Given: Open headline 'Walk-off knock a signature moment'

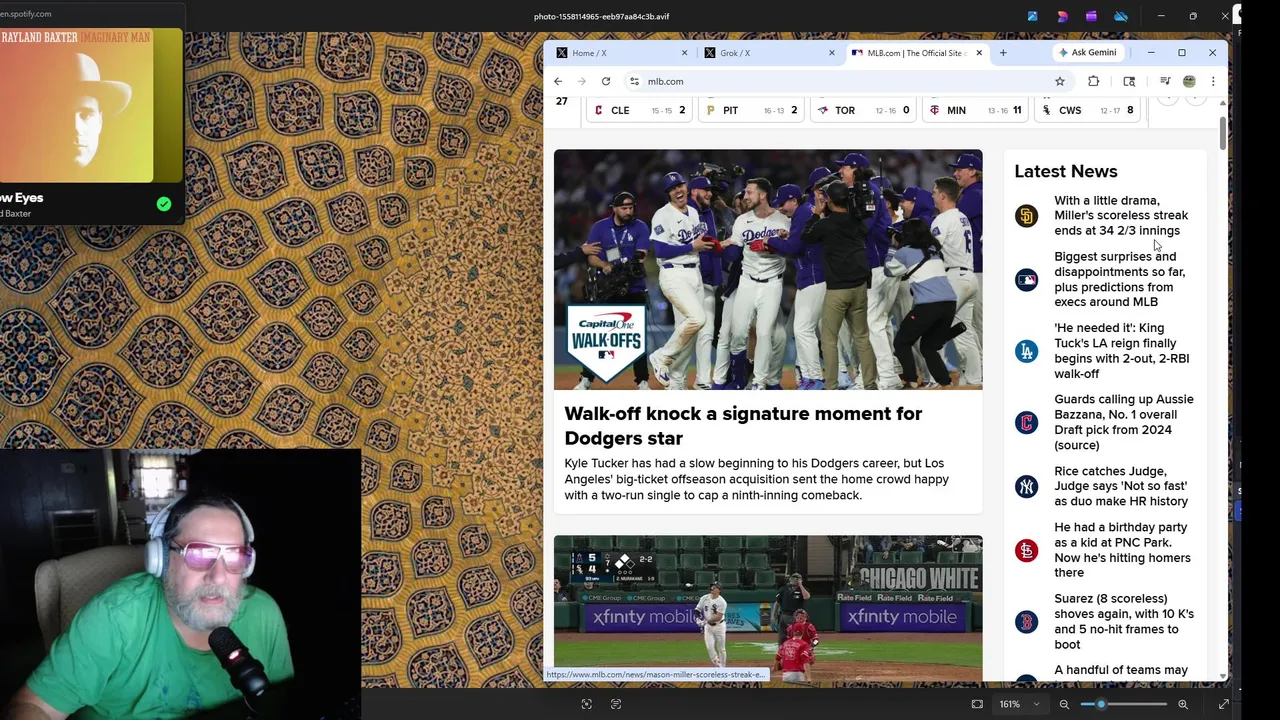Looking at the screenshot, I should coord(743,426).
